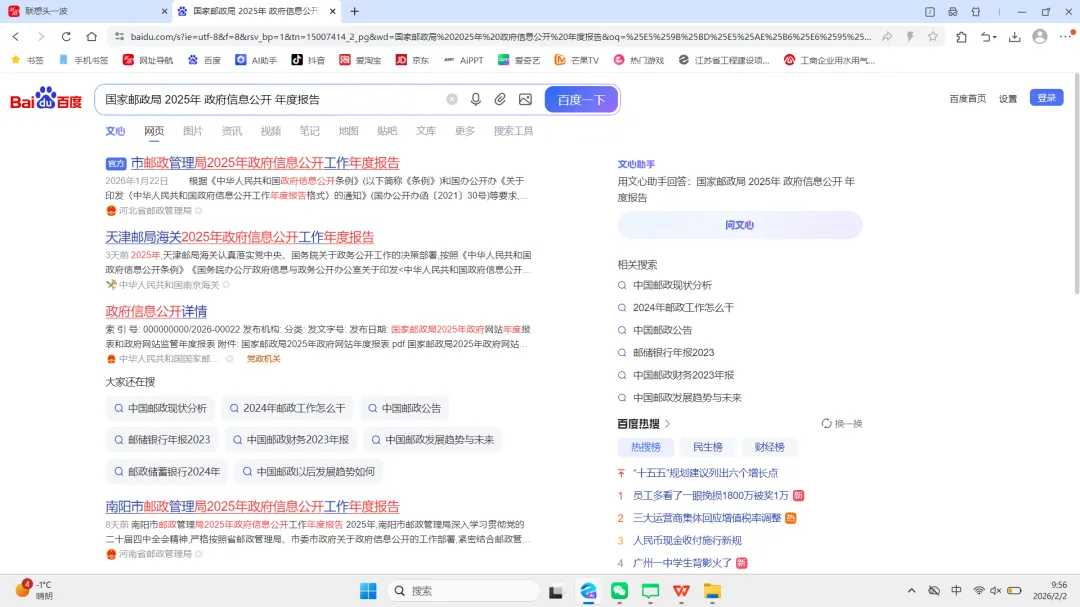This screenshot has height=607, width=1080.
Task: Switch to 文库 search tab
Action: [x=426, y=131]
